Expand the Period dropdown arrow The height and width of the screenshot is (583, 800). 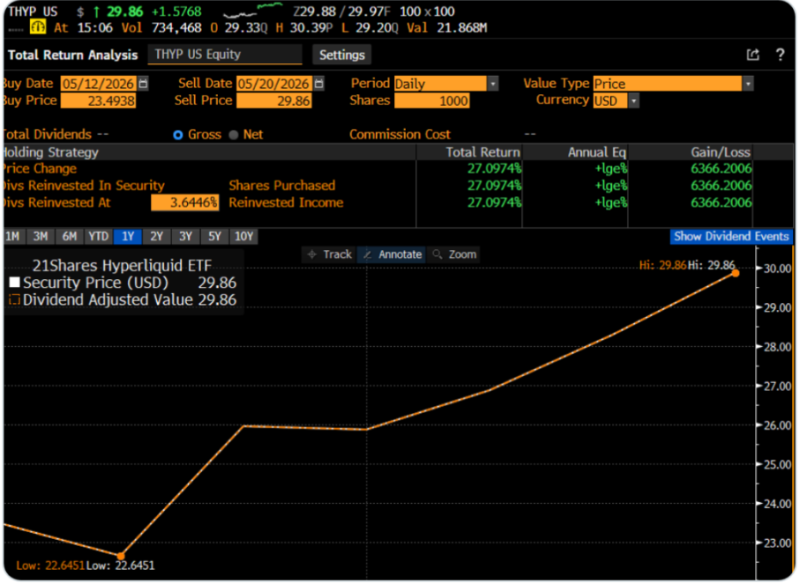click(x=493, y=84)
